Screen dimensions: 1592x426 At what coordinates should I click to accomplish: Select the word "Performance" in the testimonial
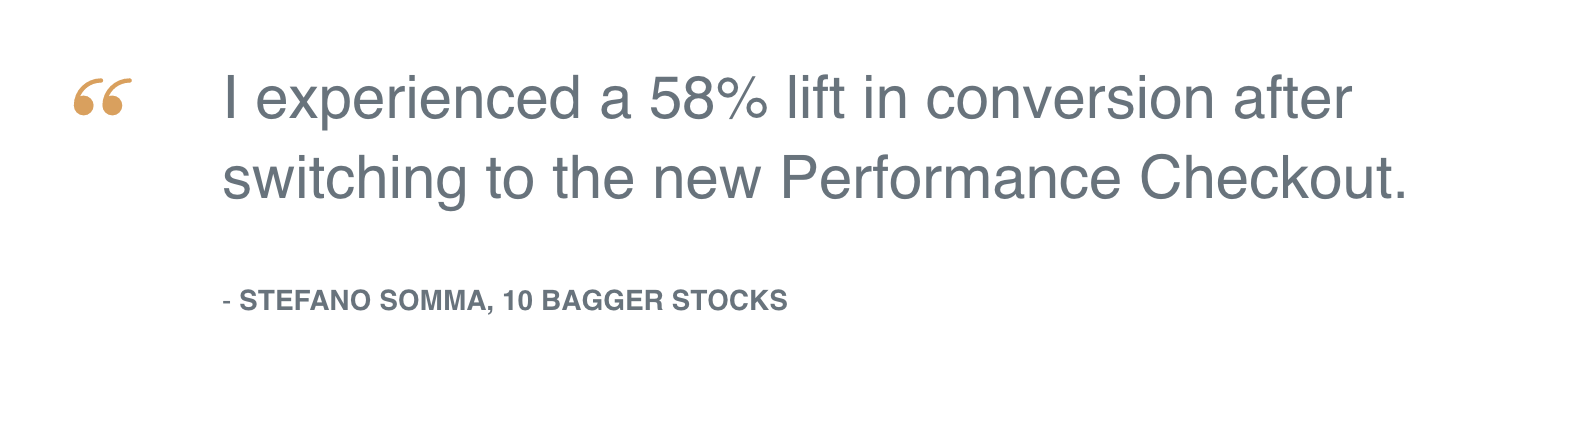click(950, 178)
